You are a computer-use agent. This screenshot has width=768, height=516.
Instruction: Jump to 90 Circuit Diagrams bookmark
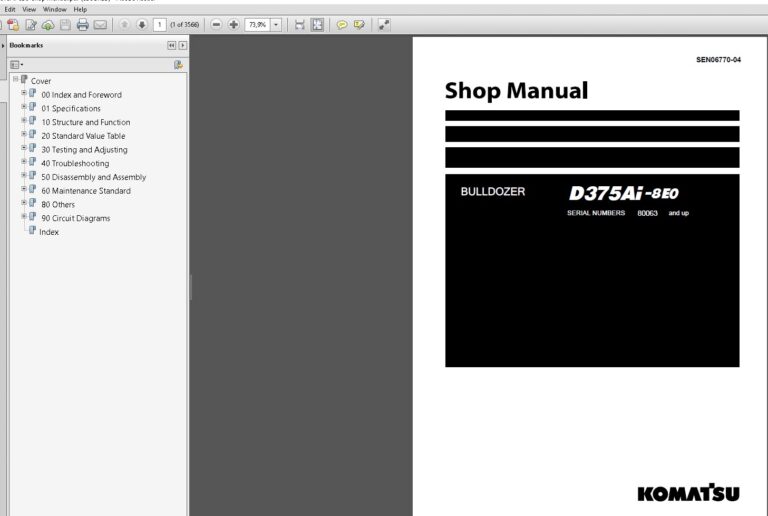(75, 218)
